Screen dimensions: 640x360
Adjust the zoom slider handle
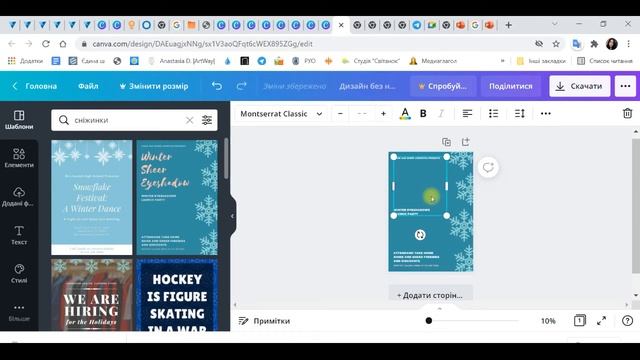pyautogui.click(x=429, y=321)
